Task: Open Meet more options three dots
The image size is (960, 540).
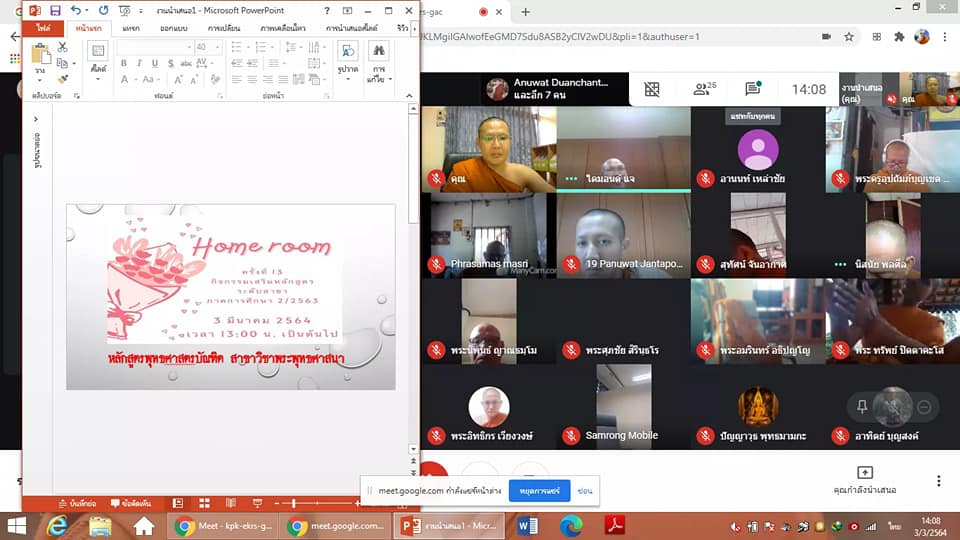Action: coord(939,481)
